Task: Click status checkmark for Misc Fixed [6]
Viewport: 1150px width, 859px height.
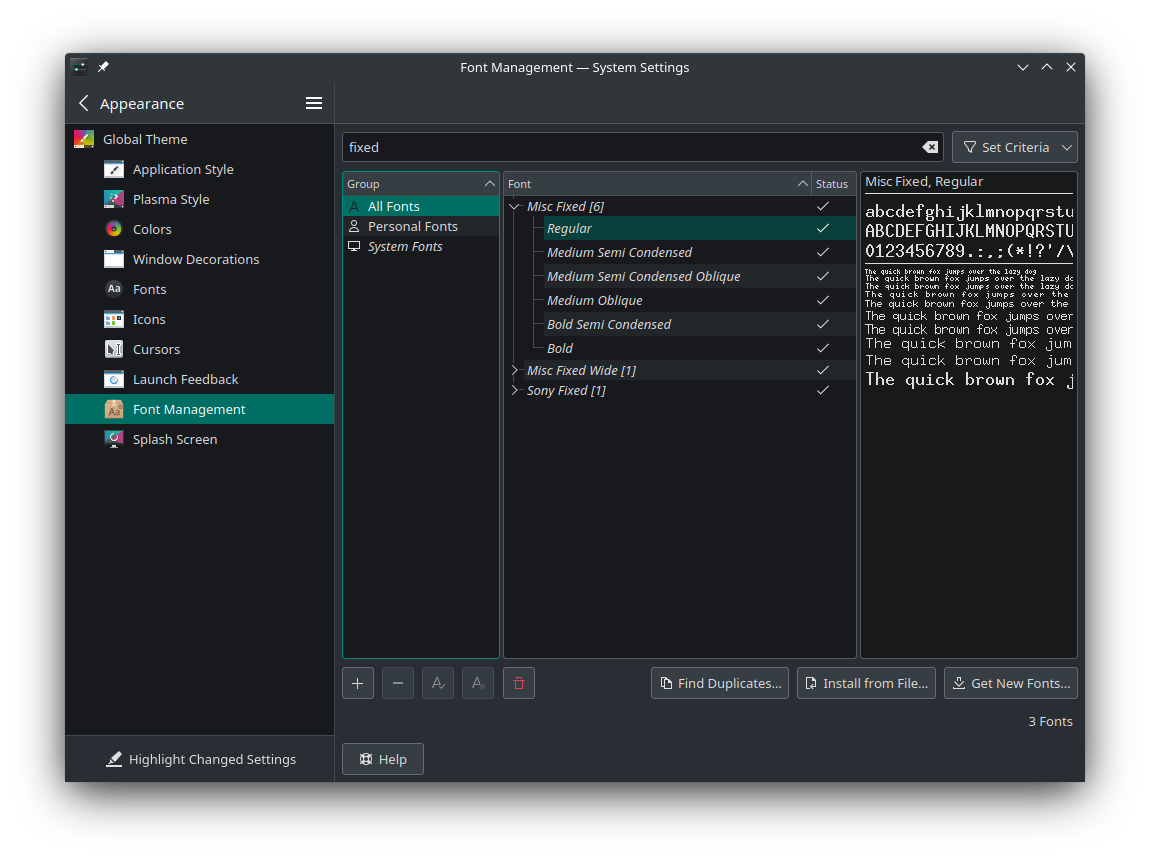Action: pyautogui.click(x=823, y=207)
